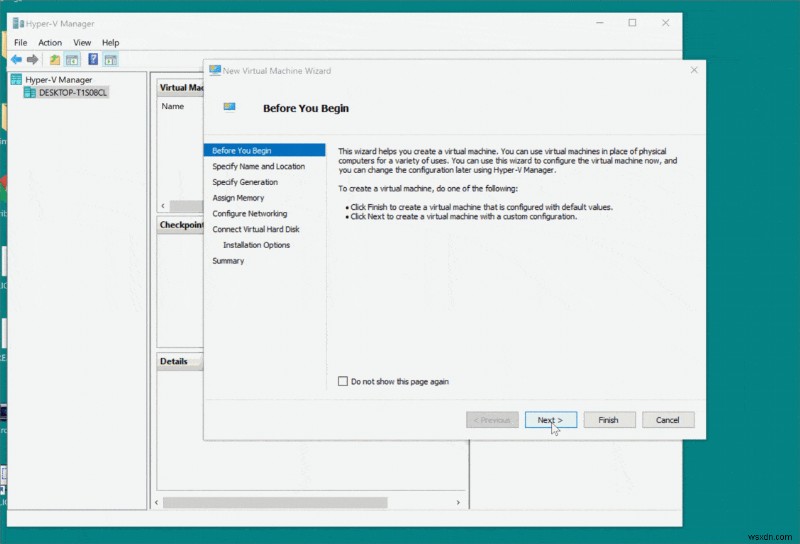The width and height of the screenshot is (800, 544).
Task: Click the DESKTOP-T1S08CL server icon
Action: (x=30, y=92)
